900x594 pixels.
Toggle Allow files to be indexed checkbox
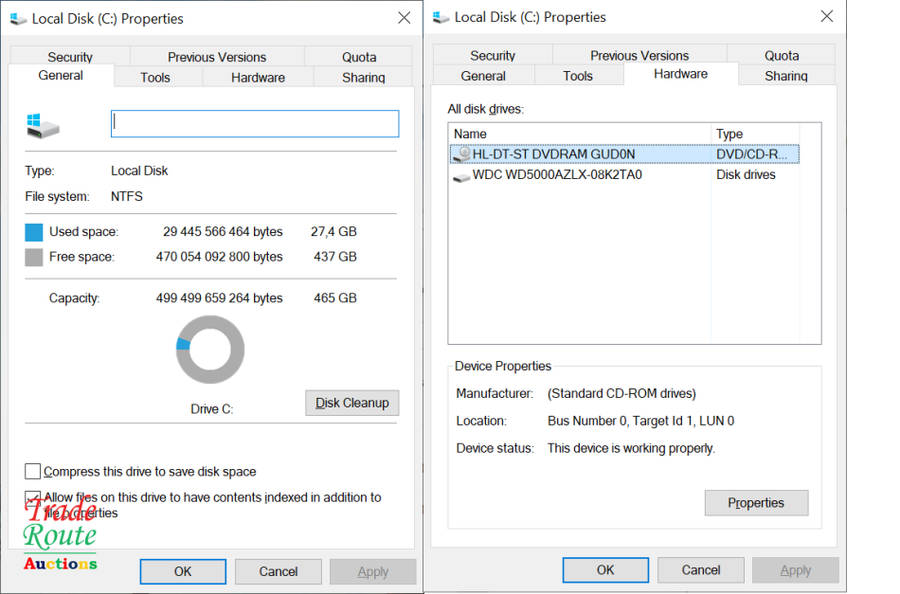click(33, 498)
